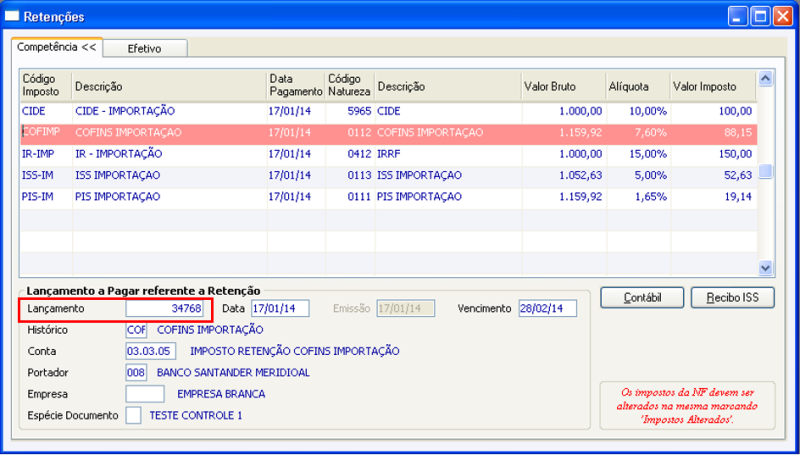Click the 1,65% alíquota cell
This screenshot has height=455, width=800.
[638, 197]
